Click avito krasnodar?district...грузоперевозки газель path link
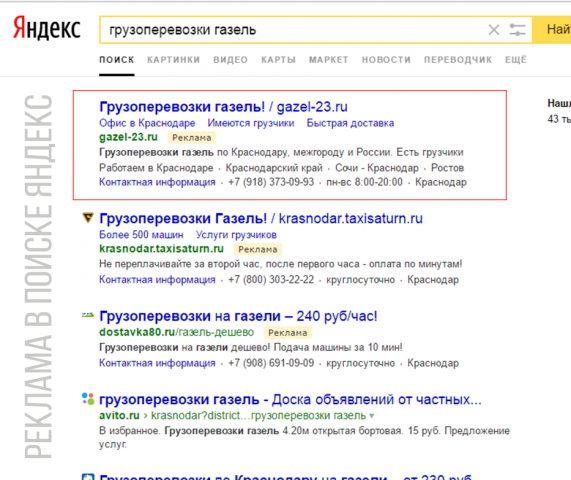The height and width of the screenshot is (480, 571). coord(259,416)
